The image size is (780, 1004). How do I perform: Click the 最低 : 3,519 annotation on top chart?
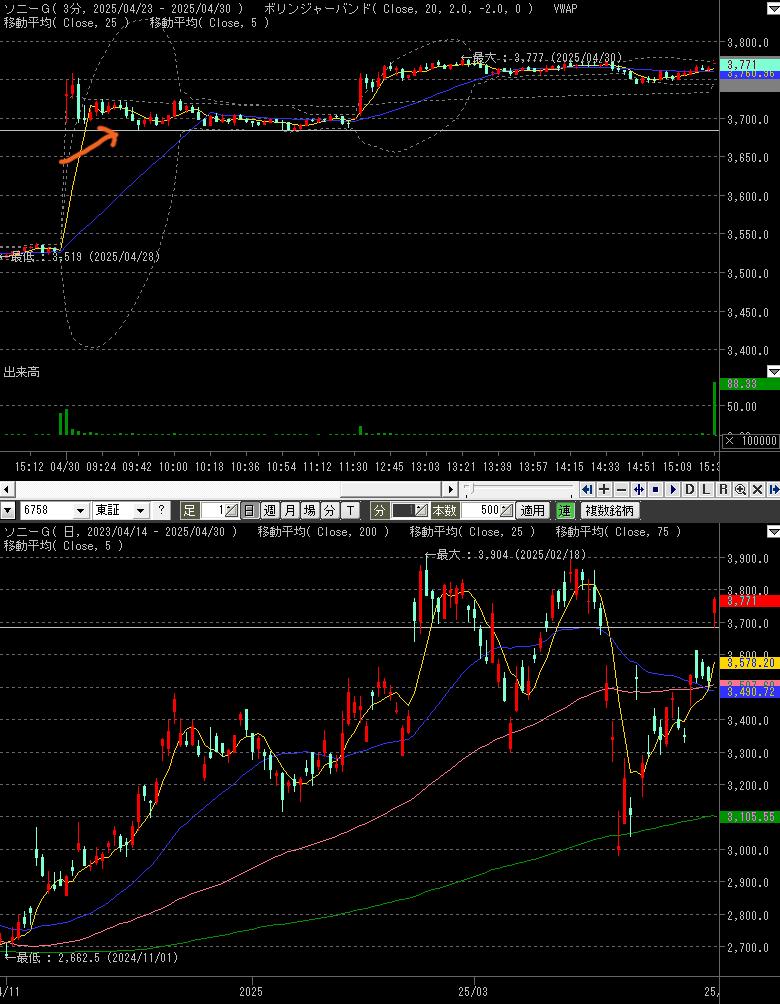[x=80, y=257]
